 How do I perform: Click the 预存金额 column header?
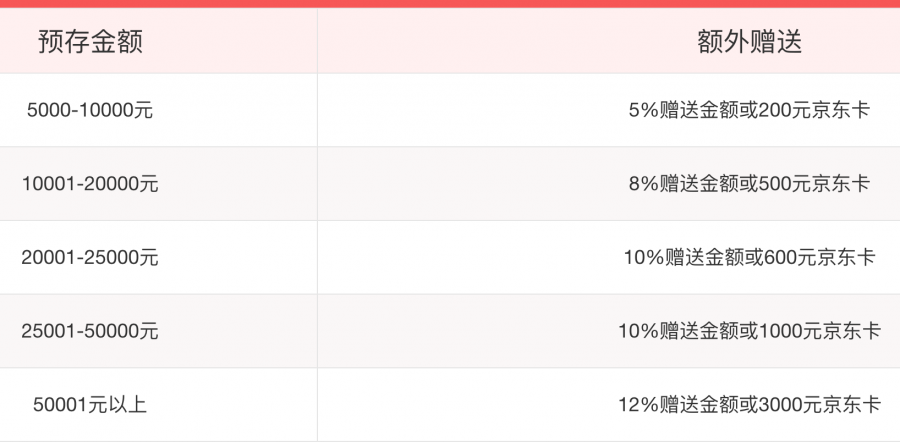click(x=90, y=41)
